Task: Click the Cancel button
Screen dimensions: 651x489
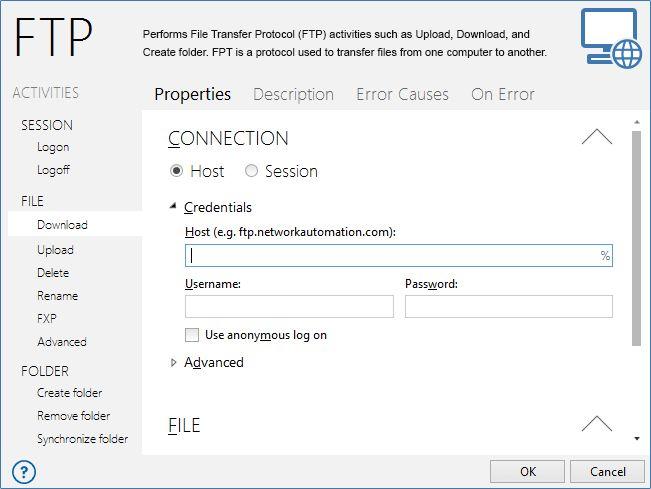Action: click(607, 472)
